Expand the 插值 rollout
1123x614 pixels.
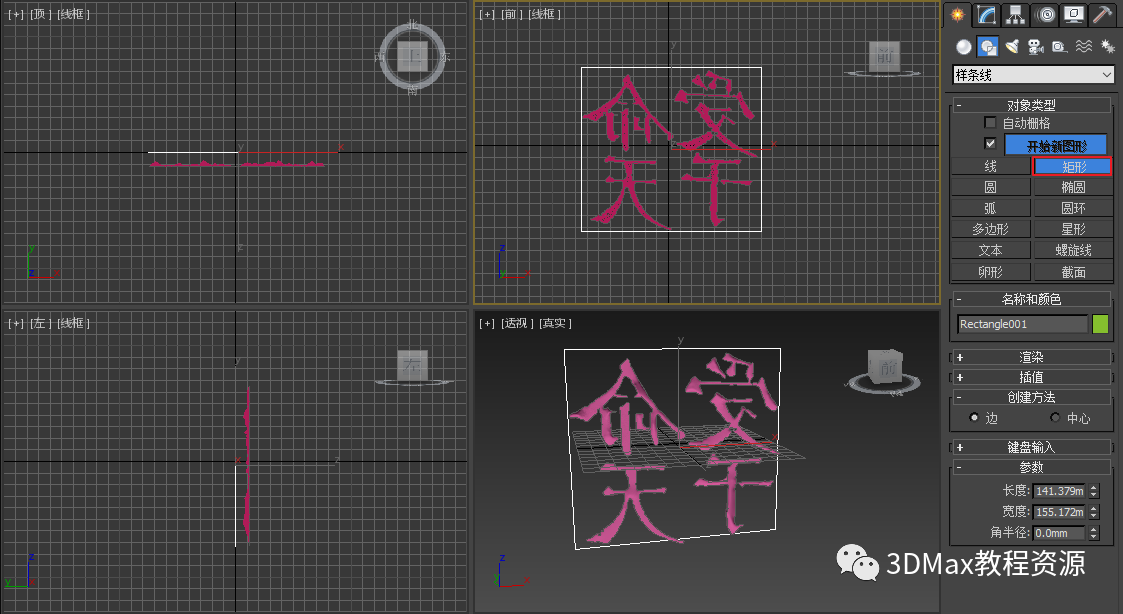pyautogui.click(x=1031, y=377)
